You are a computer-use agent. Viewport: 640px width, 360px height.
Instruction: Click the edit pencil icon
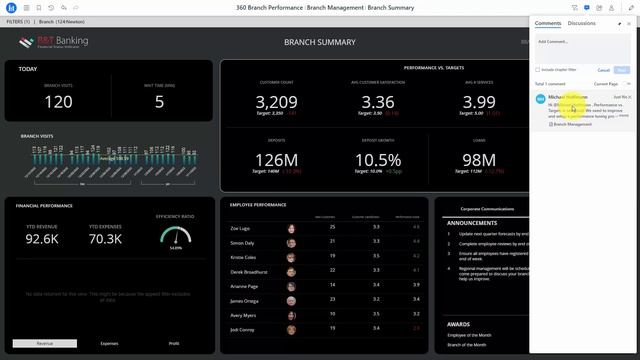pos(631,8)
